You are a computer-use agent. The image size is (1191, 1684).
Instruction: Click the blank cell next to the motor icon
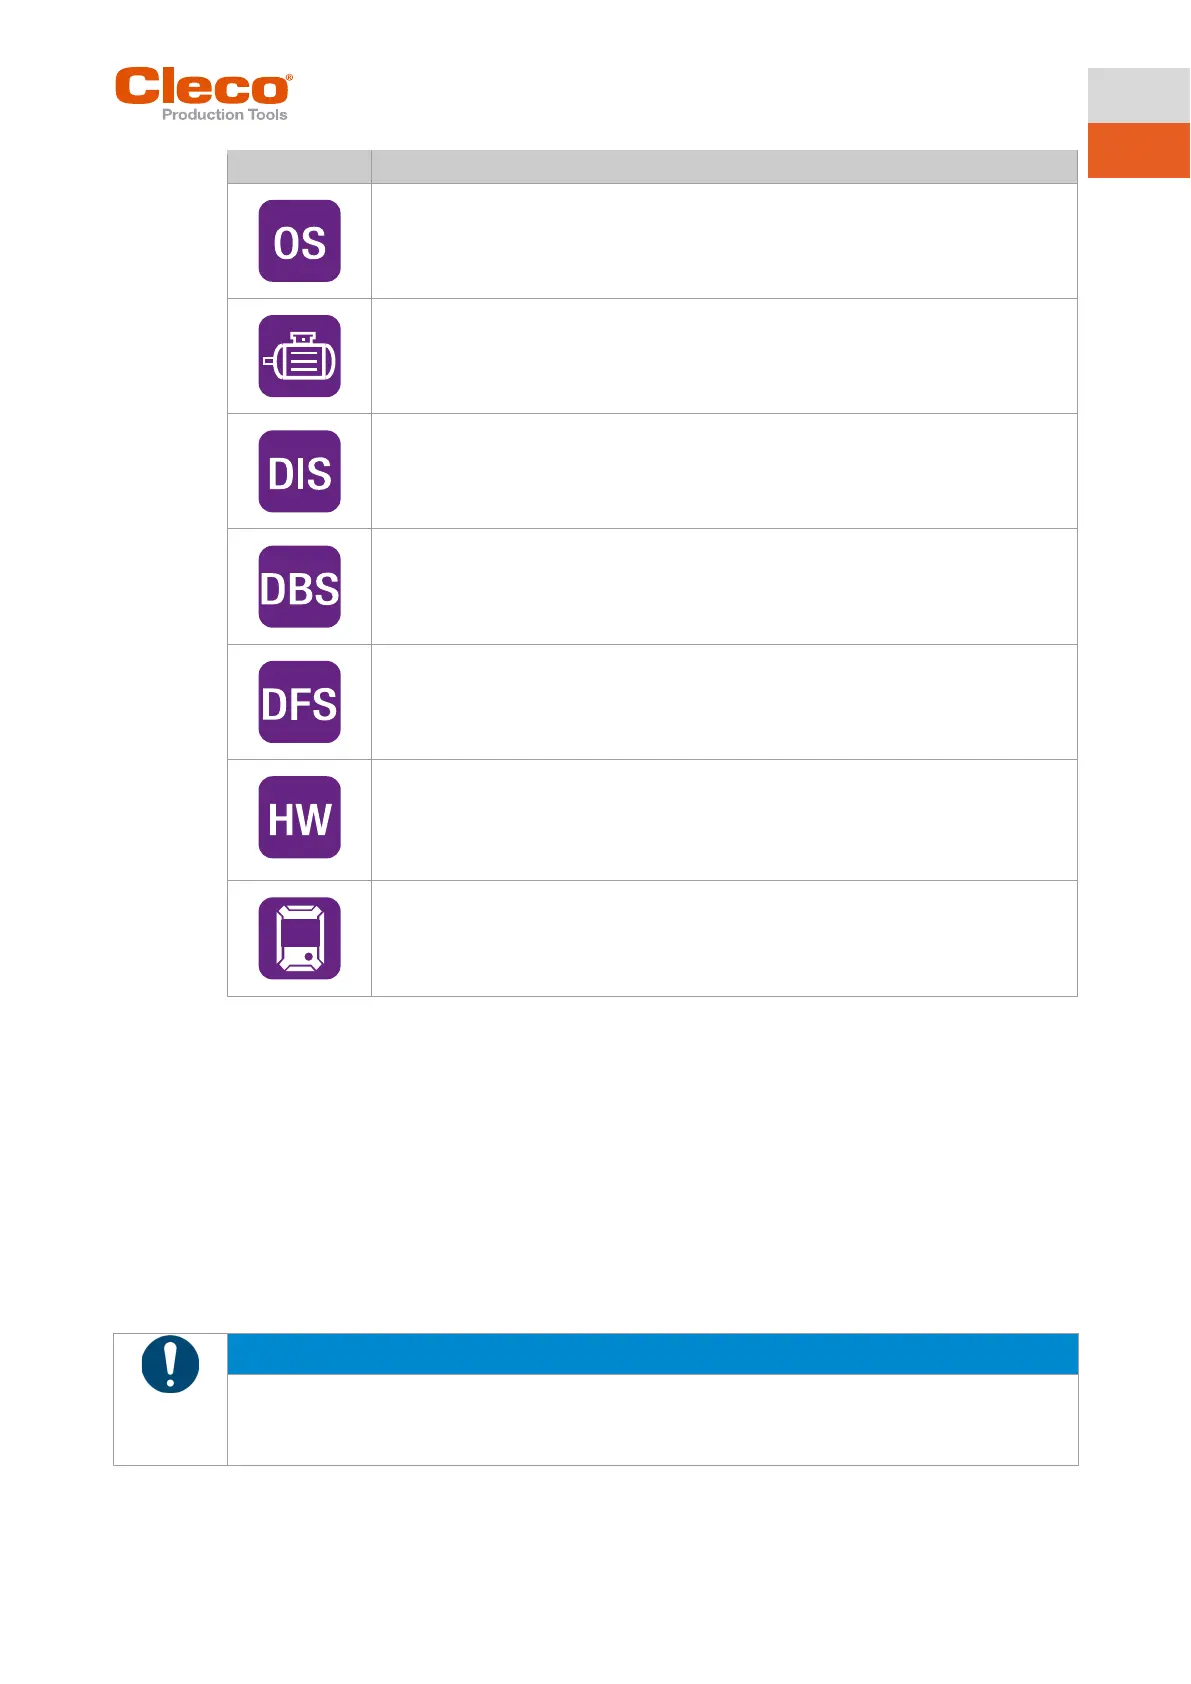tap(724, 356)
